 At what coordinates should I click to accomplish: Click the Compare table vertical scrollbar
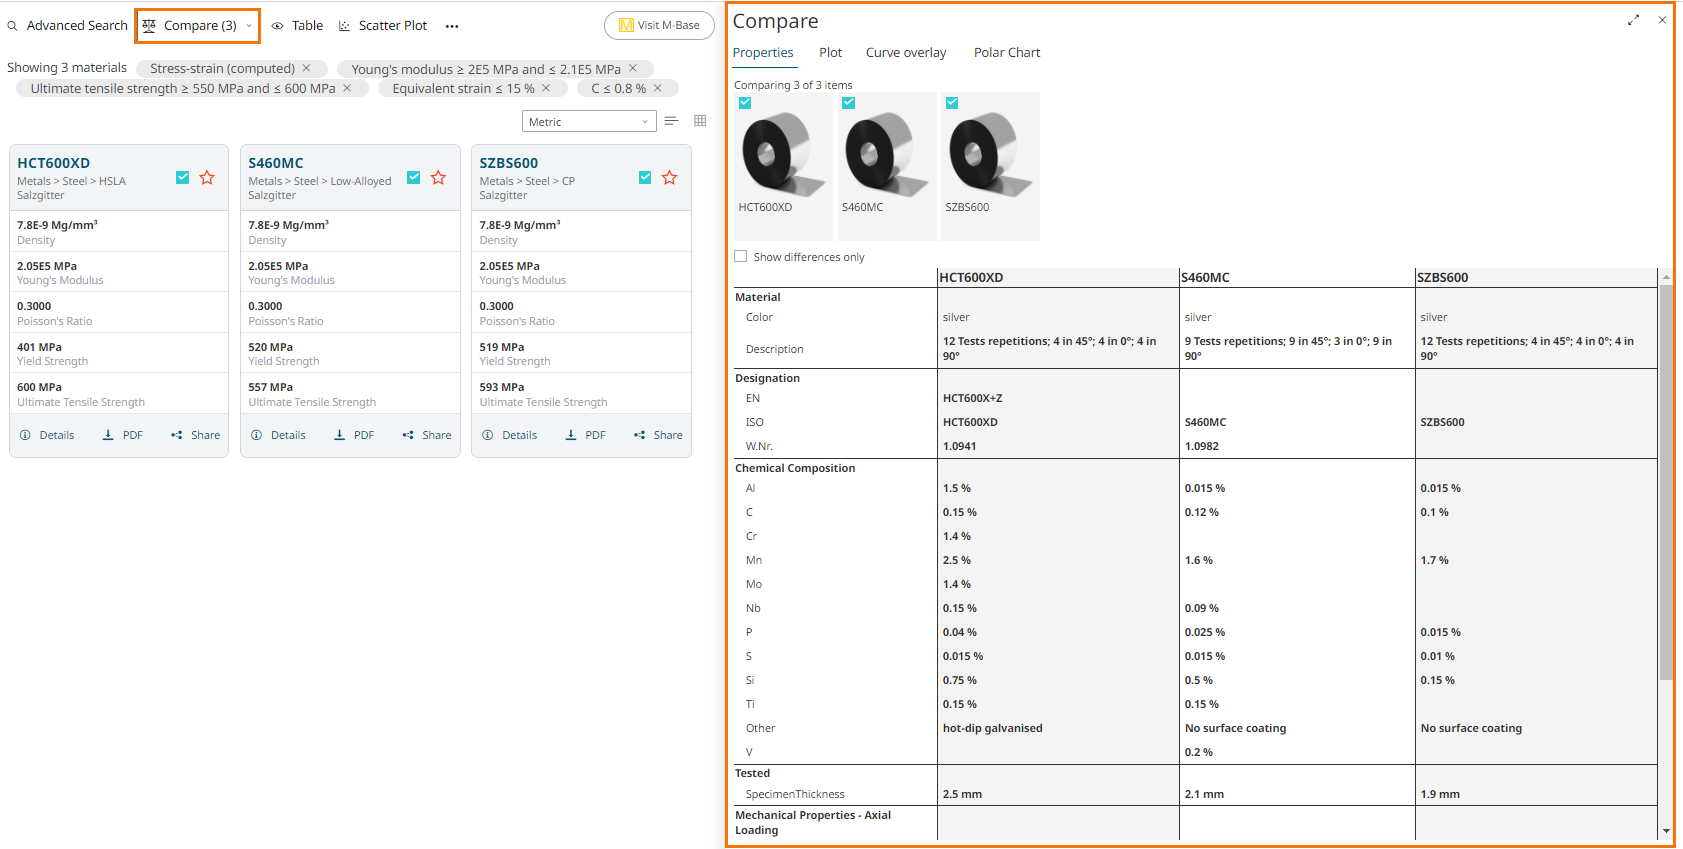point(1666,482)
